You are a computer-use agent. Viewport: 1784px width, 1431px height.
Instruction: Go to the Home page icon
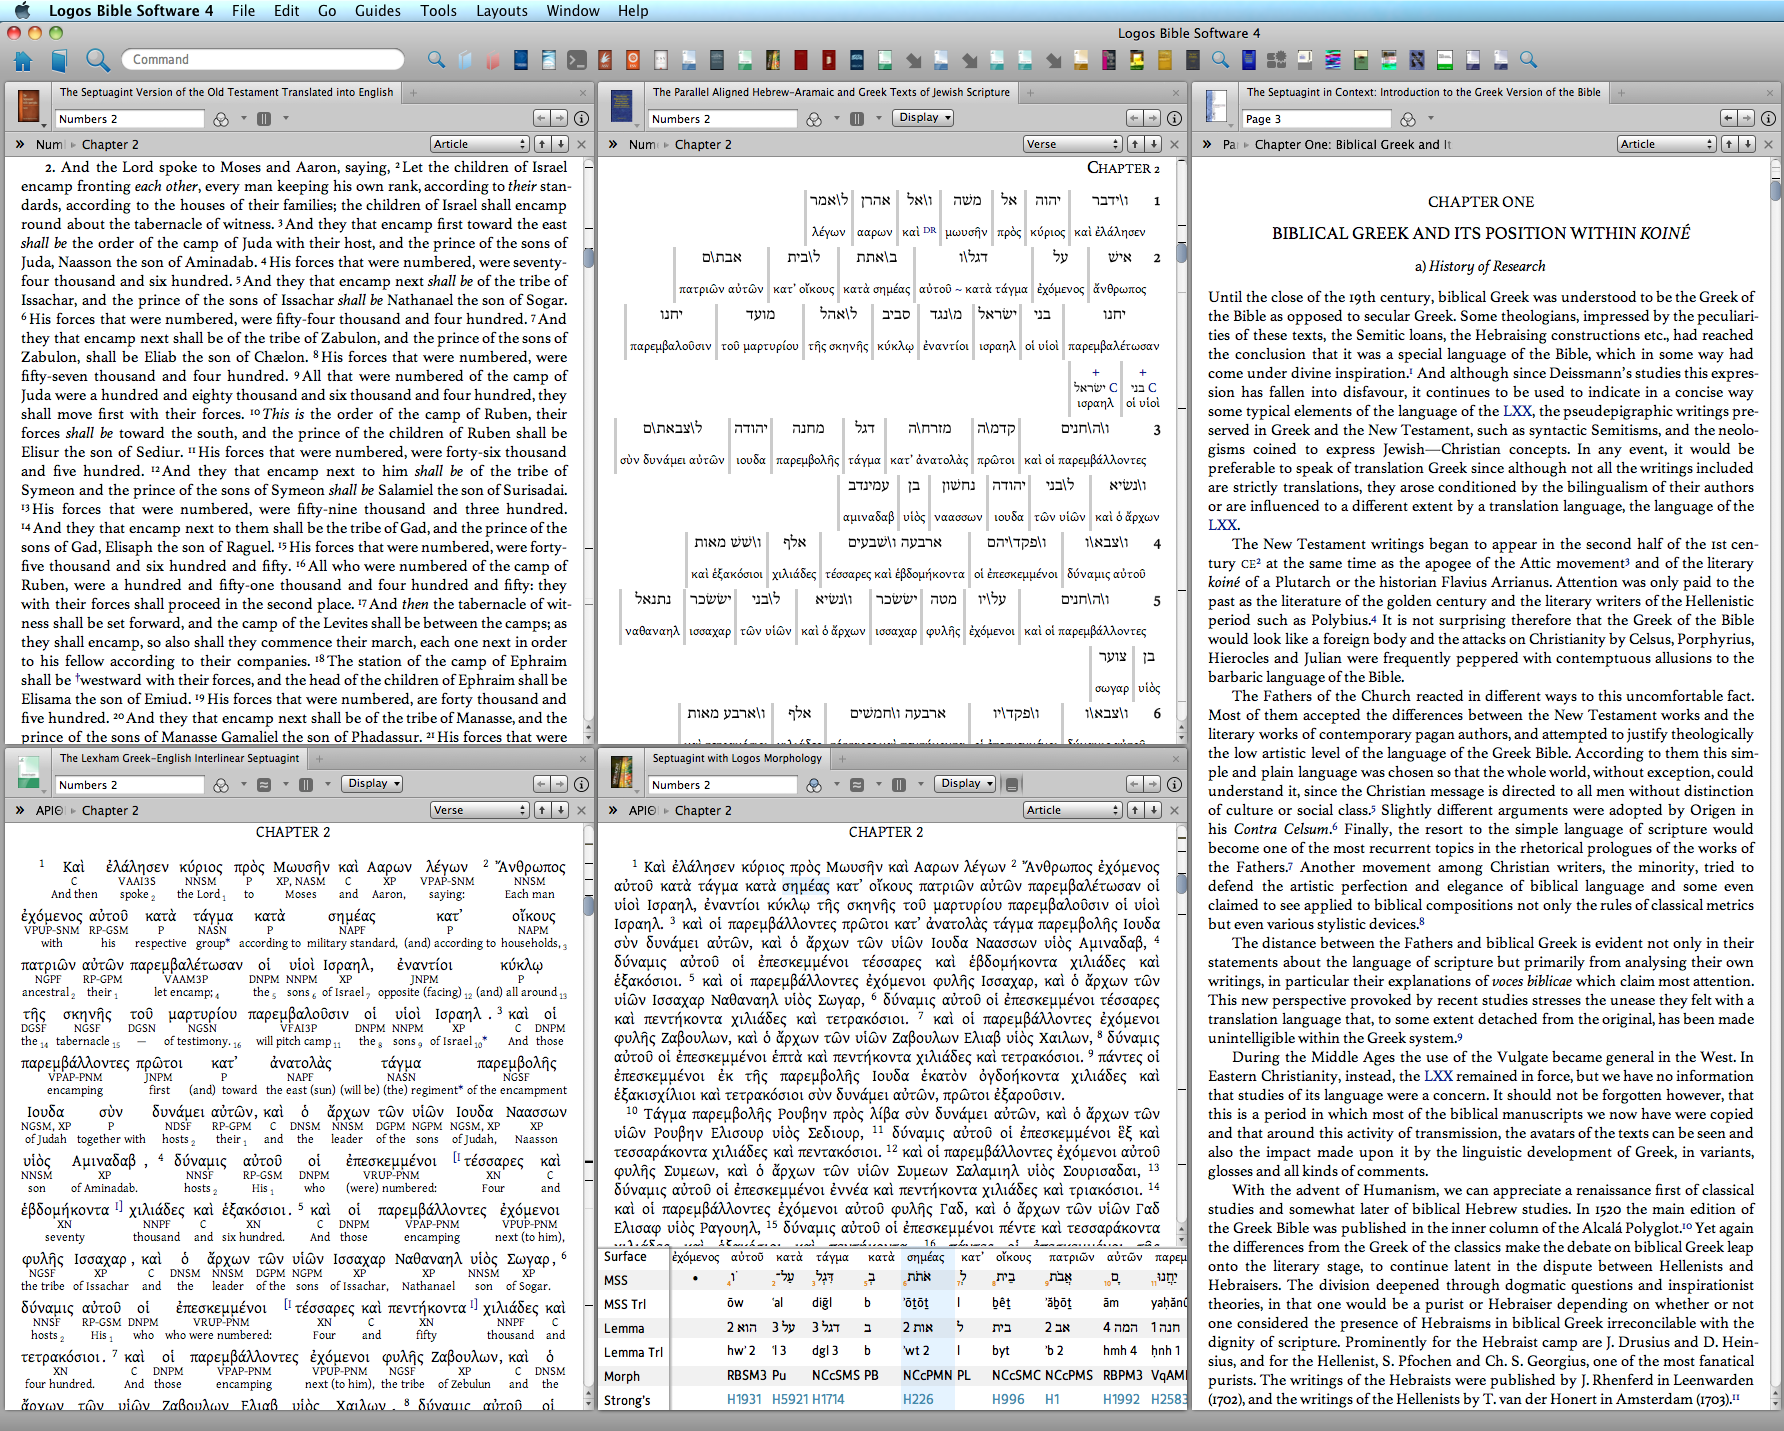pyautogui.click(x=23, y=61)
